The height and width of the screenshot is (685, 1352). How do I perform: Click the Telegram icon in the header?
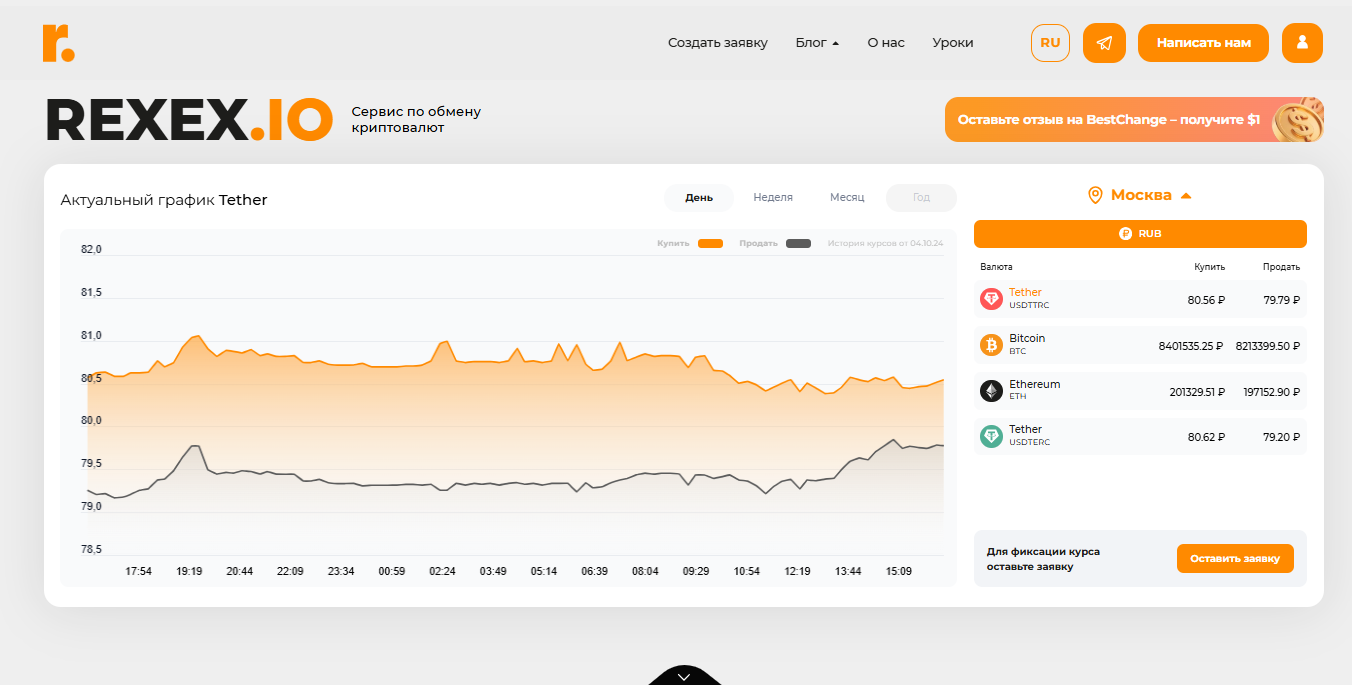point(1104,42)
